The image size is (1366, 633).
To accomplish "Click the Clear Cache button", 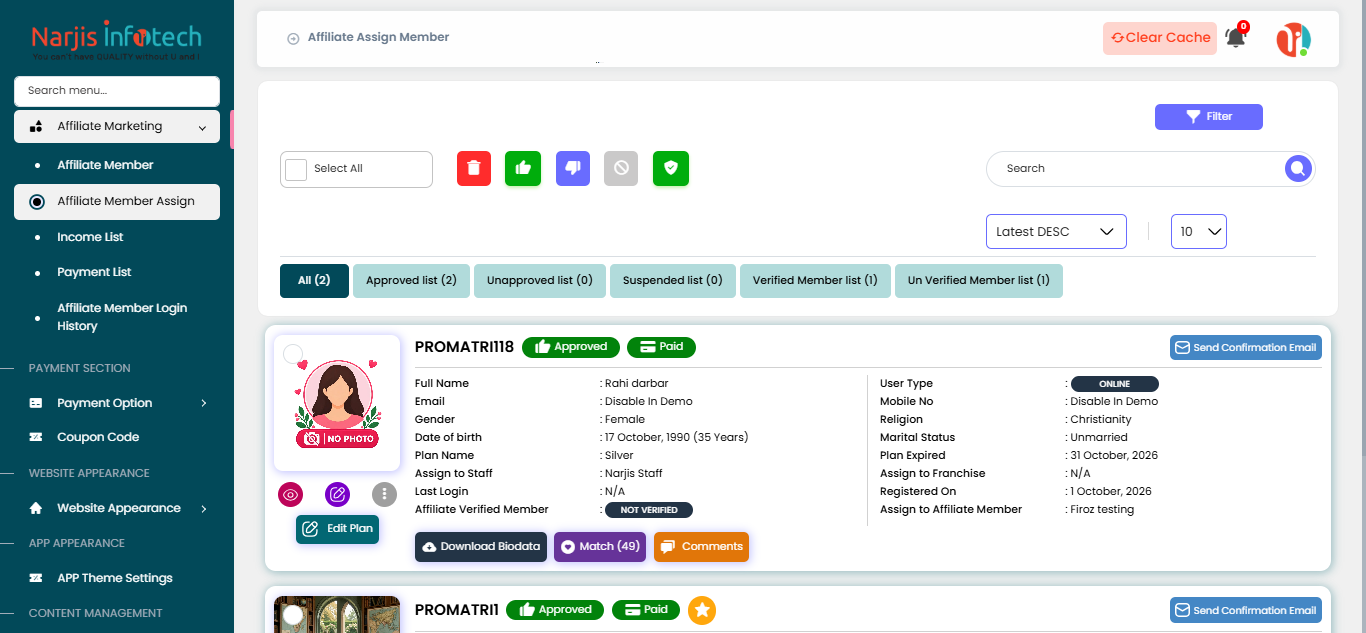I will pyautogui.click(x=1160, y=38).
